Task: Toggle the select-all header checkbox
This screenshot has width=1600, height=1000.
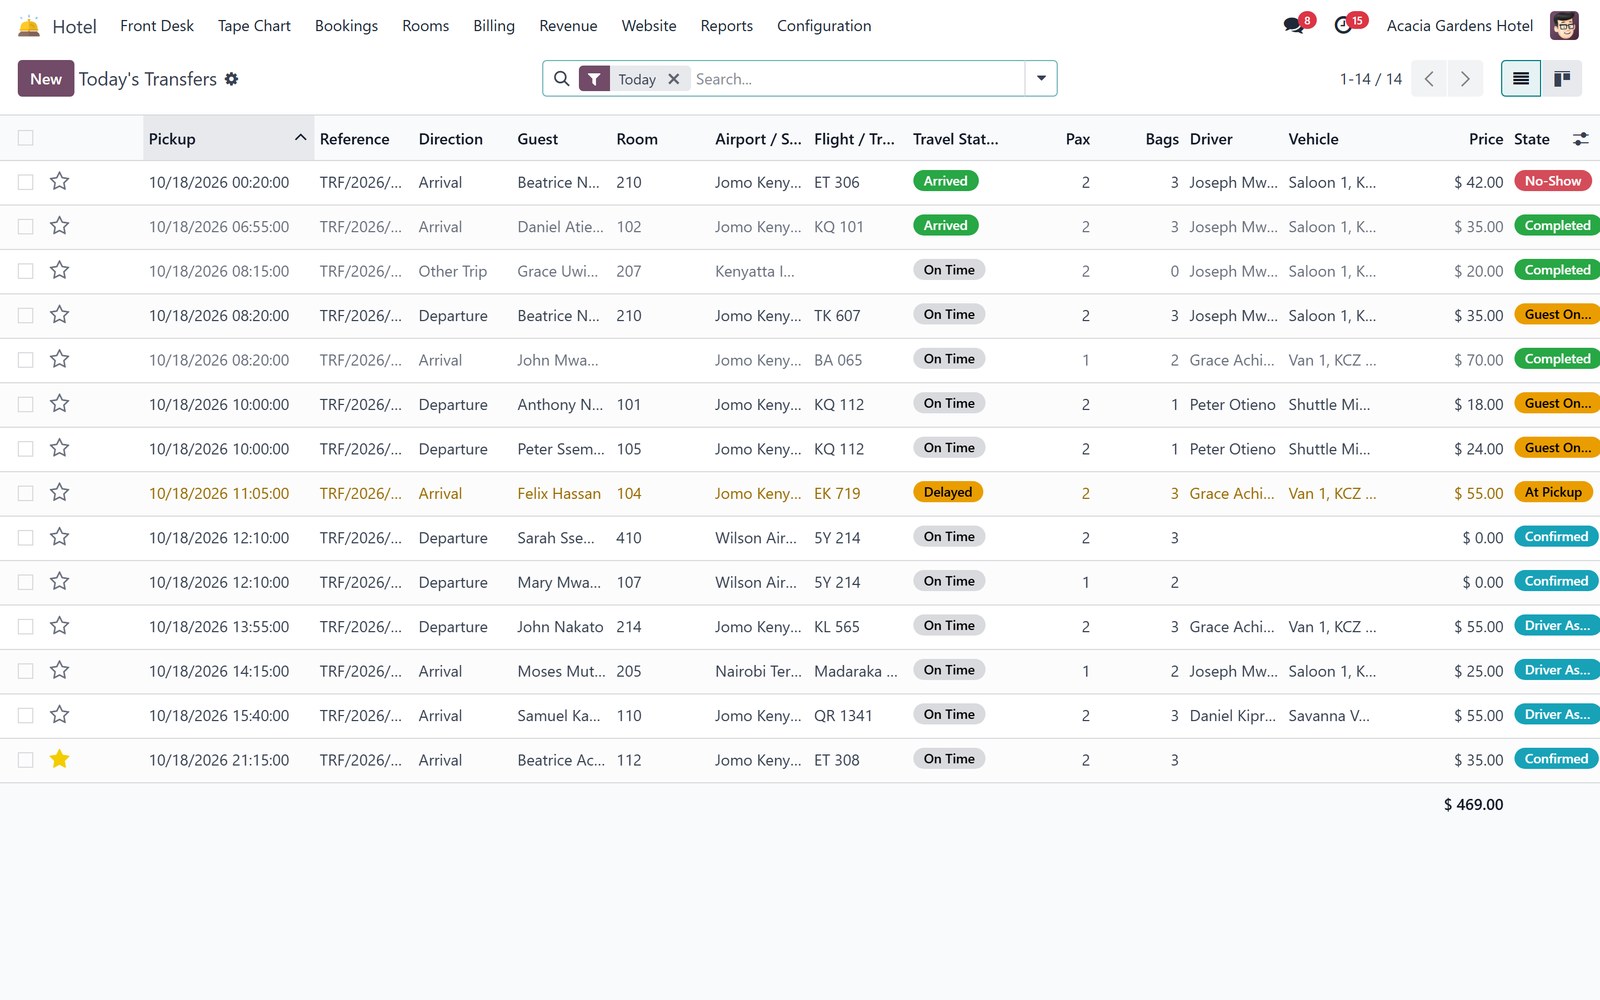Action: (26, 138)
